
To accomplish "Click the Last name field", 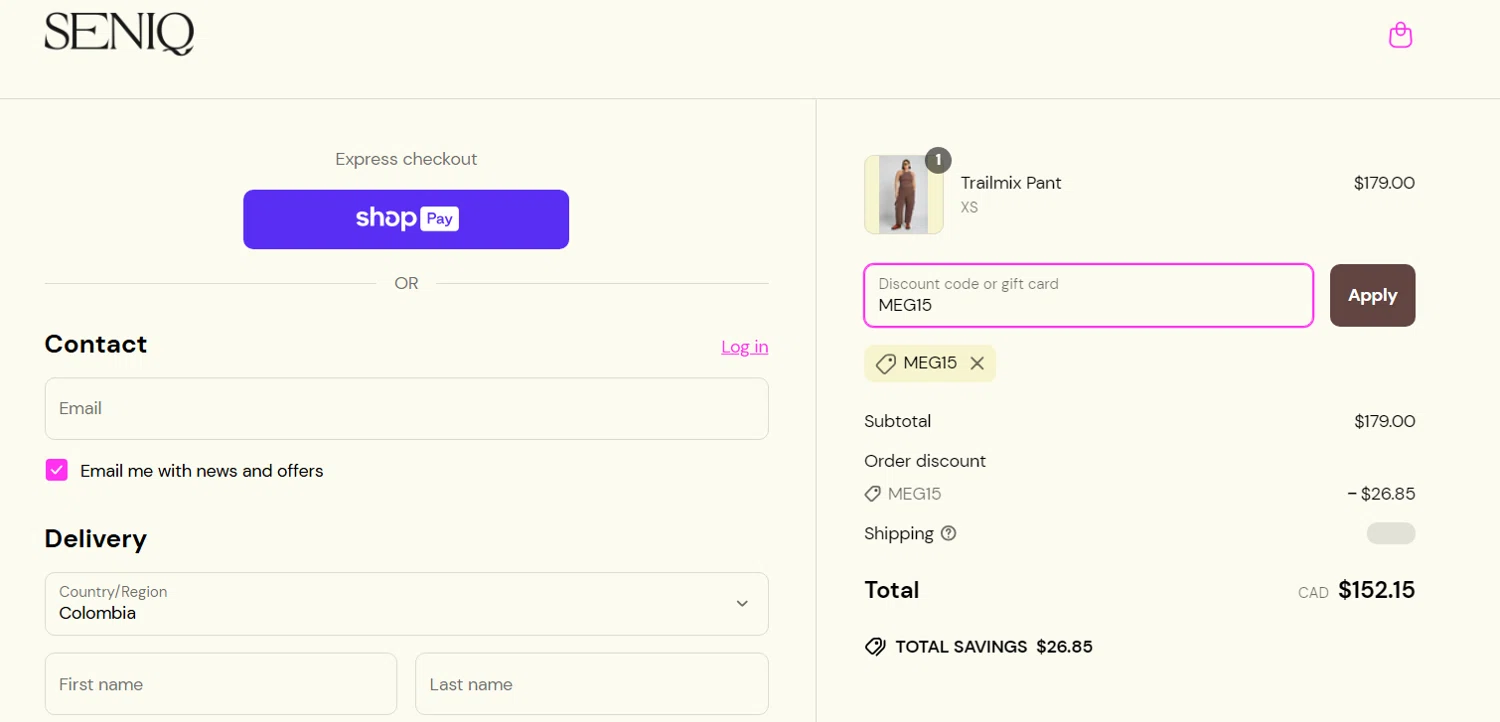I will [x=592, y=684].
